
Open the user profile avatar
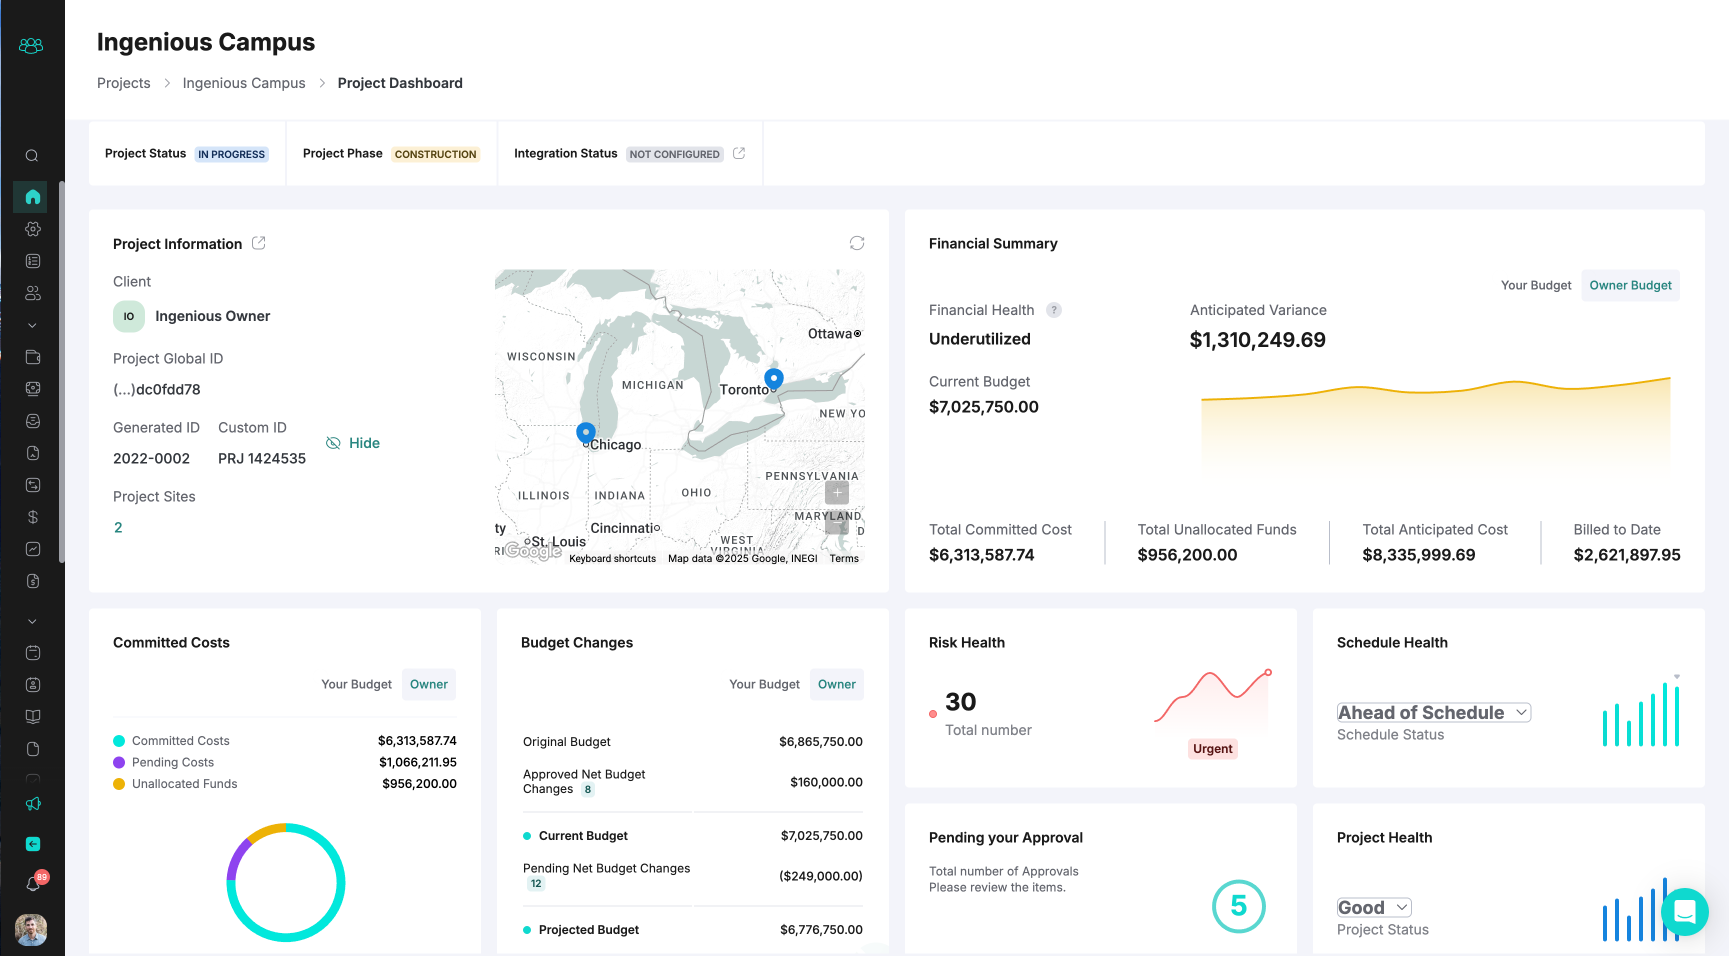(31, 930)
